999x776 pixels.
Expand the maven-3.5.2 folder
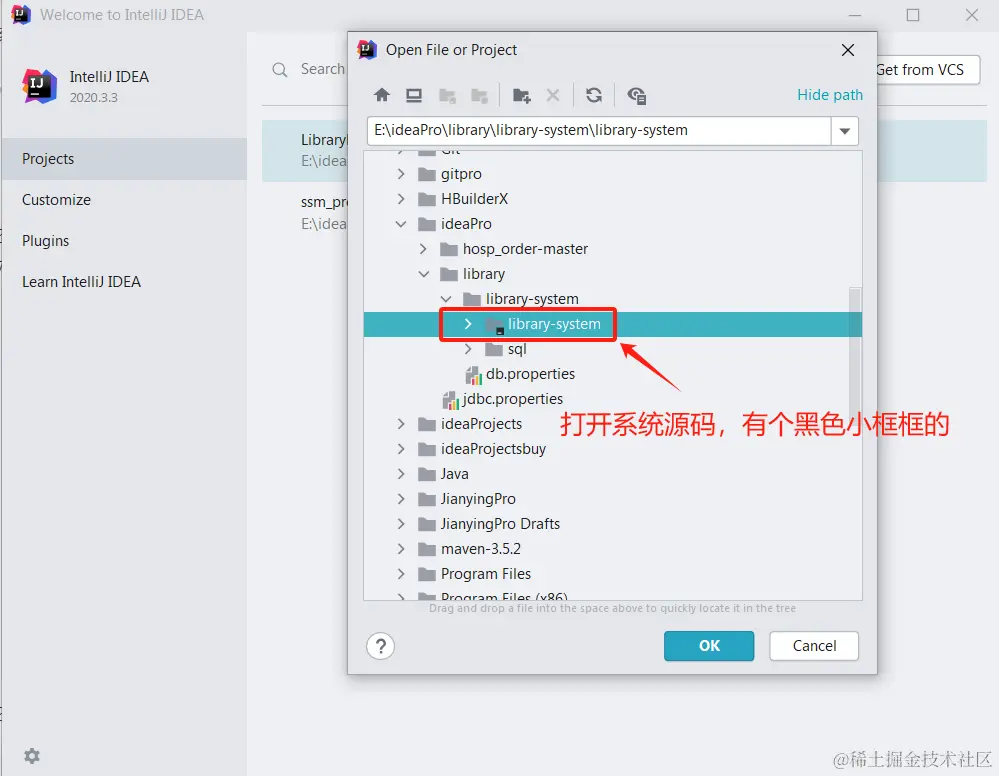[401, 549]
